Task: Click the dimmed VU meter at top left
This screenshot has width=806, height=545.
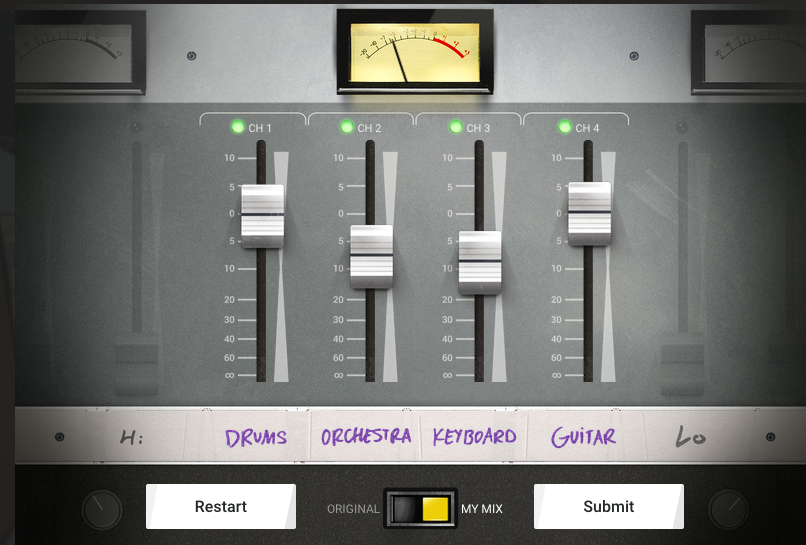Action: [80, 52]
